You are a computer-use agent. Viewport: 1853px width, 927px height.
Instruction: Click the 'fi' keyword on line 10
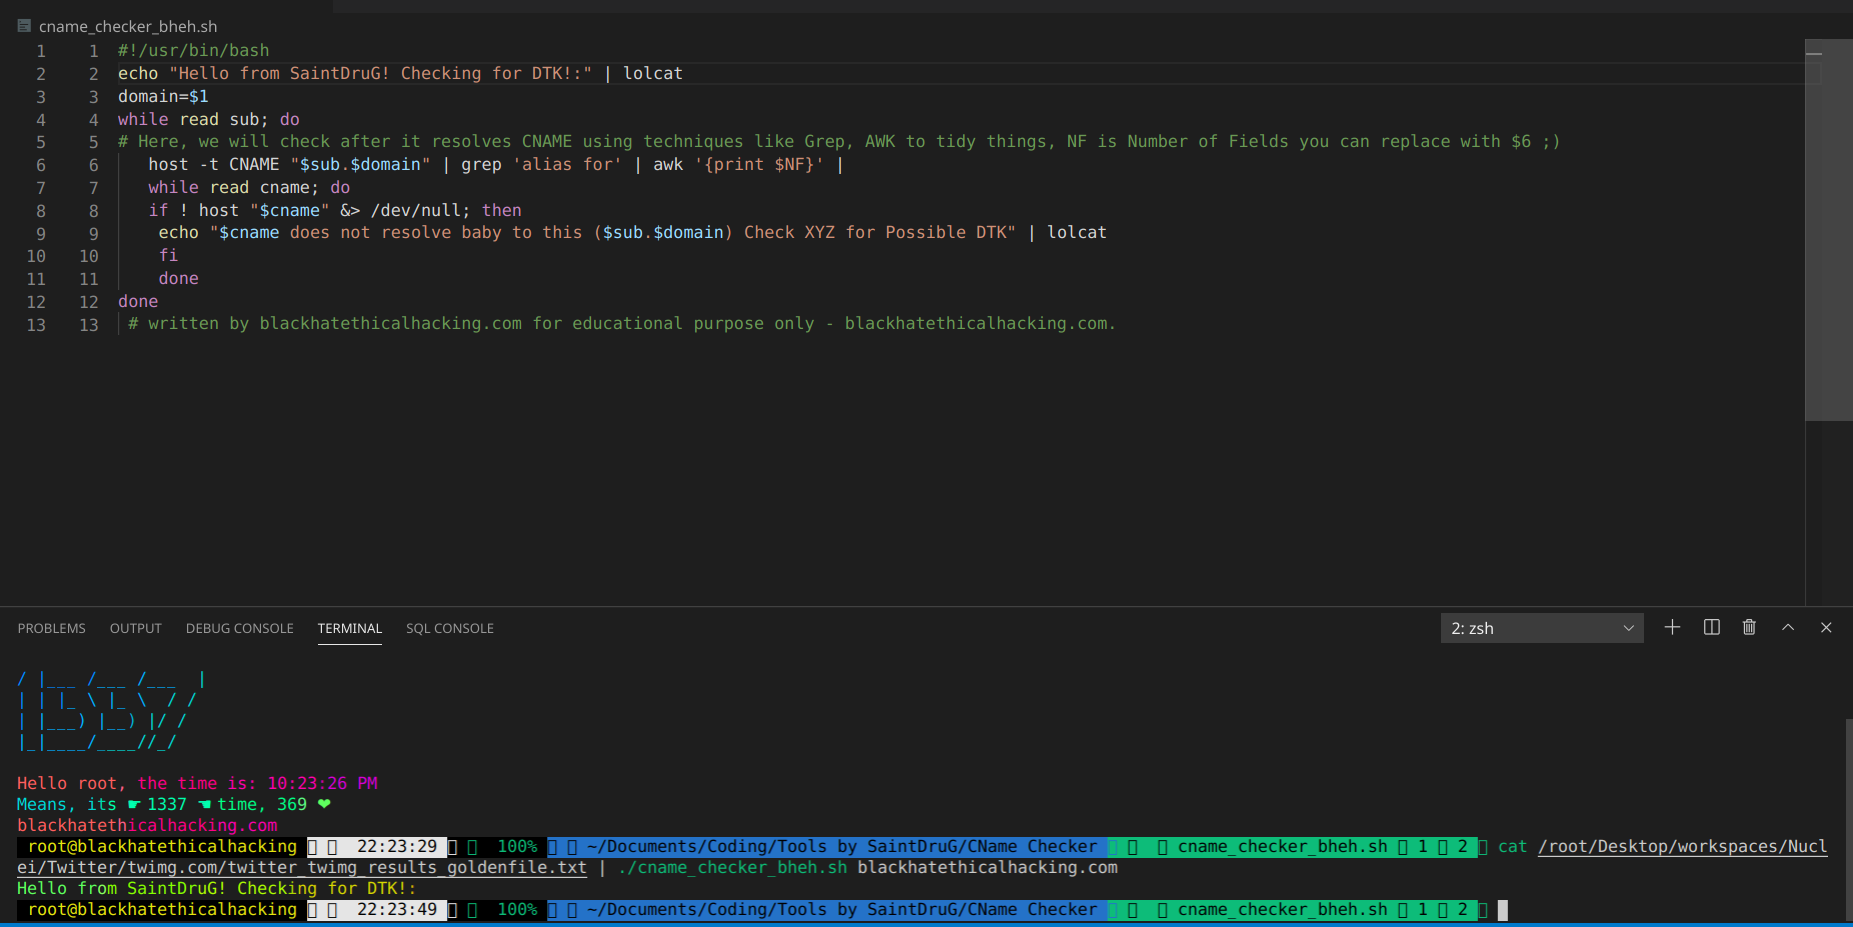[168, 255]
